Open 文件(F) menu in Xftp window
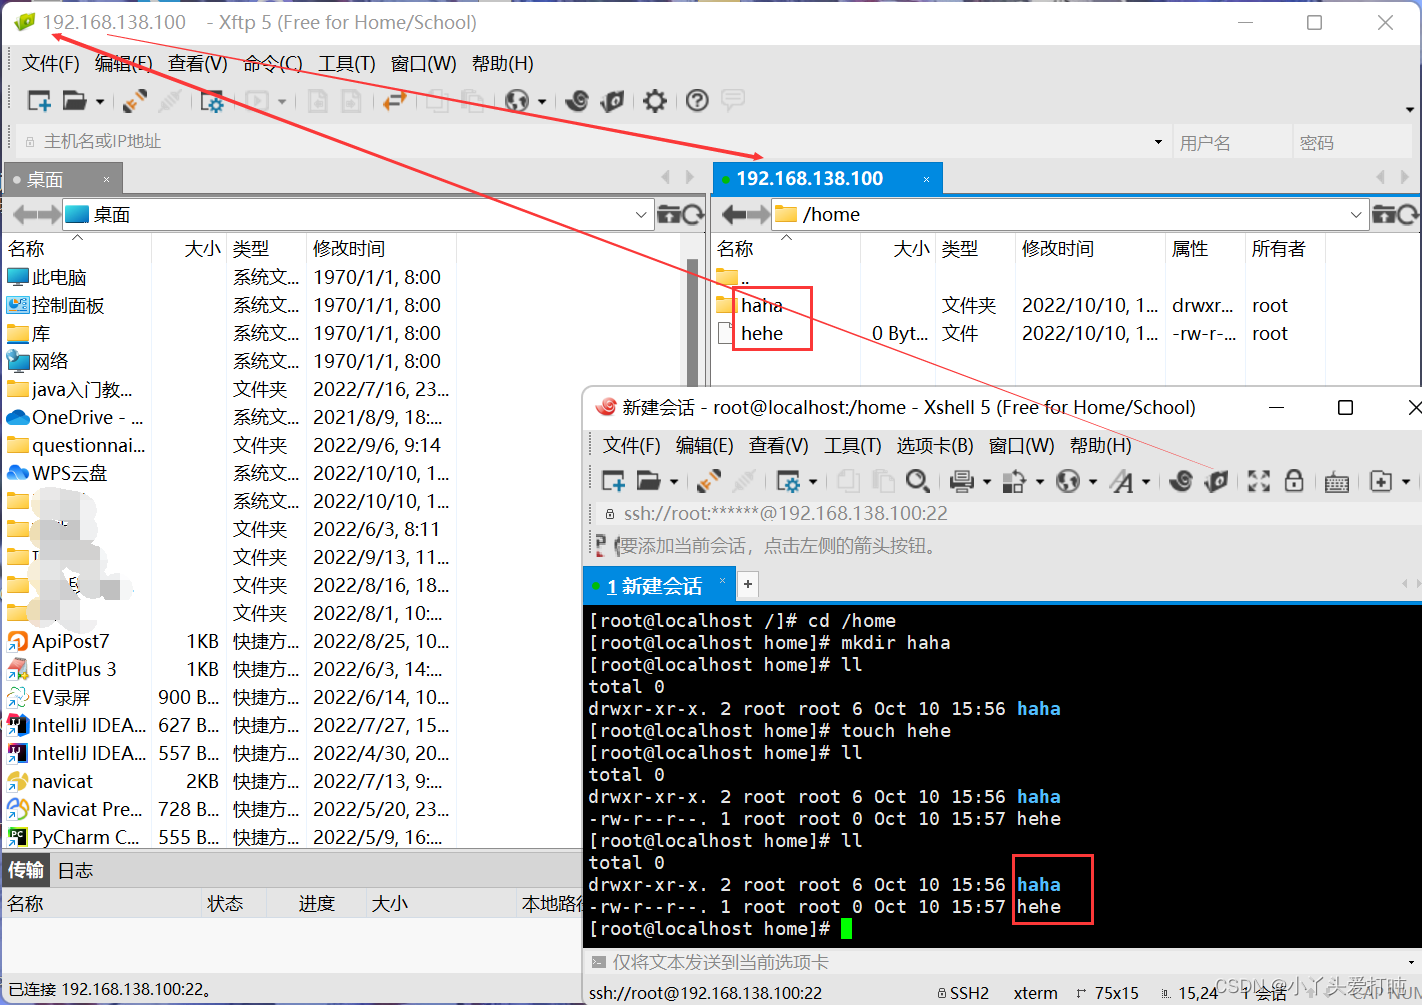 click(51, 64)
